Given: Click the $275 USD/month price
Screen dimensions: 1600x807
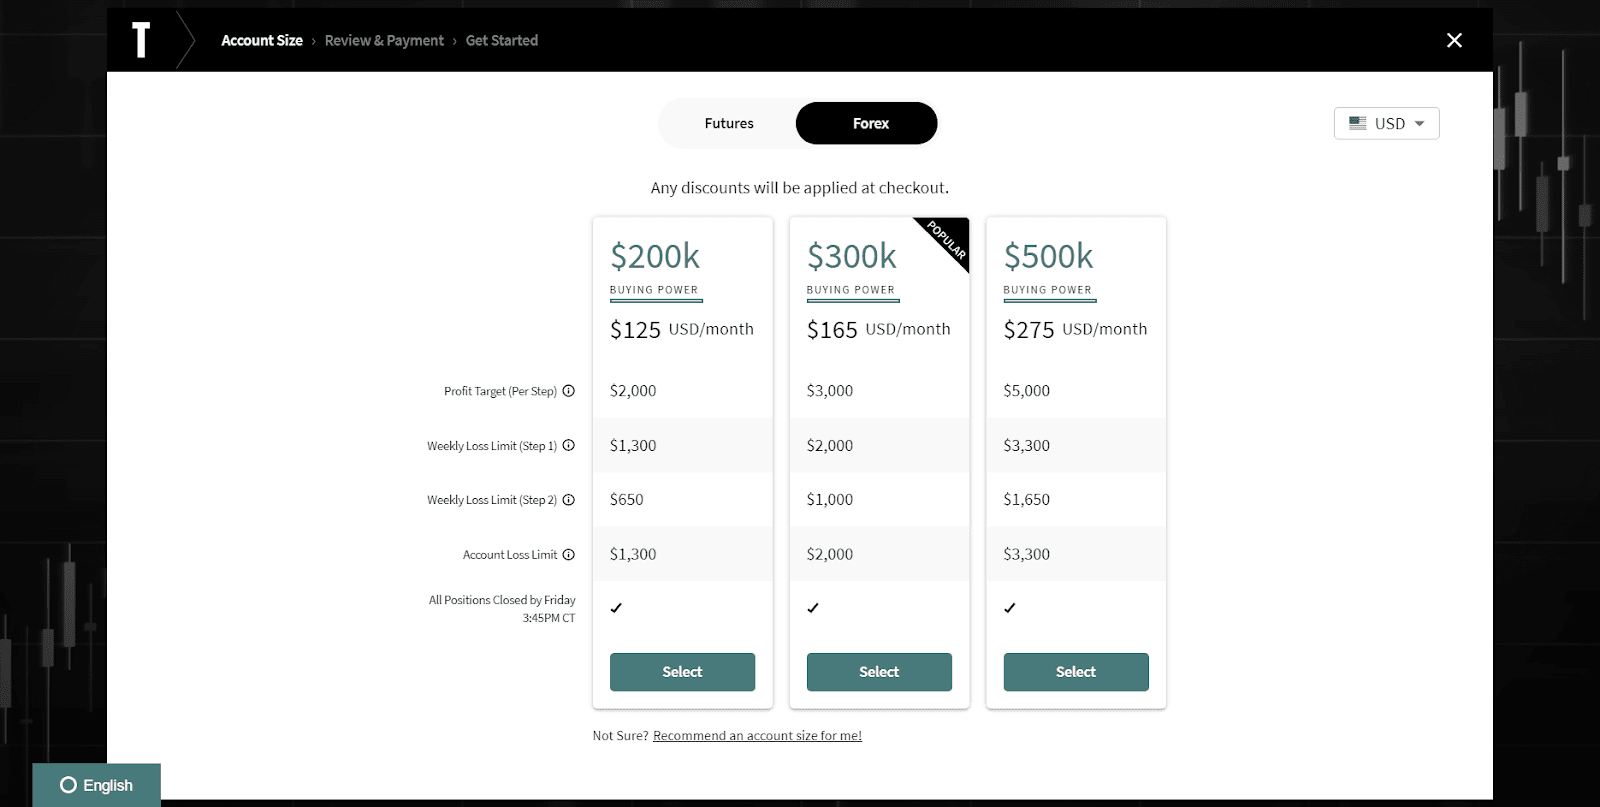Looking at the screenshot, I should tap(1076, 330).
